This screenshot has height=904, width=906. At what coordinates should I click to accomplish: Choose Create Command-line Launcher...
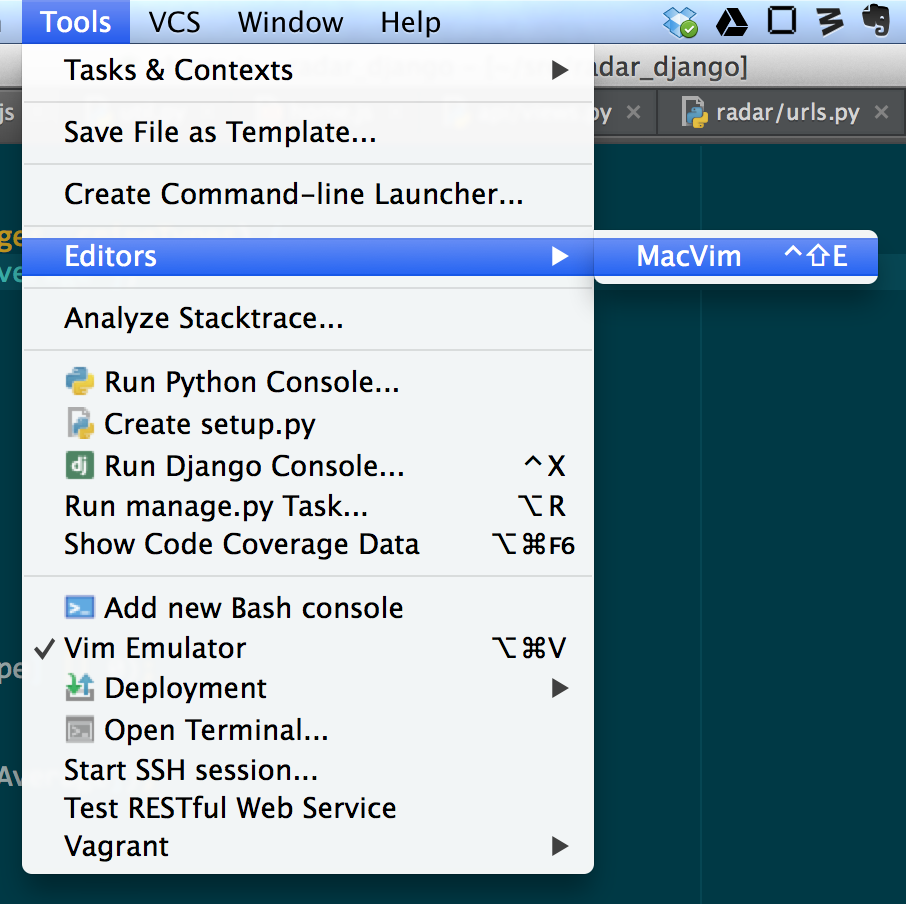(x=308, y=194)
